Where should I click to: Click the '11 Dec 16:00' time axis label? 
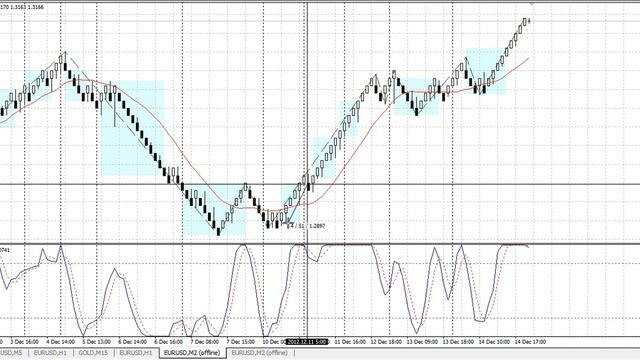350,342
